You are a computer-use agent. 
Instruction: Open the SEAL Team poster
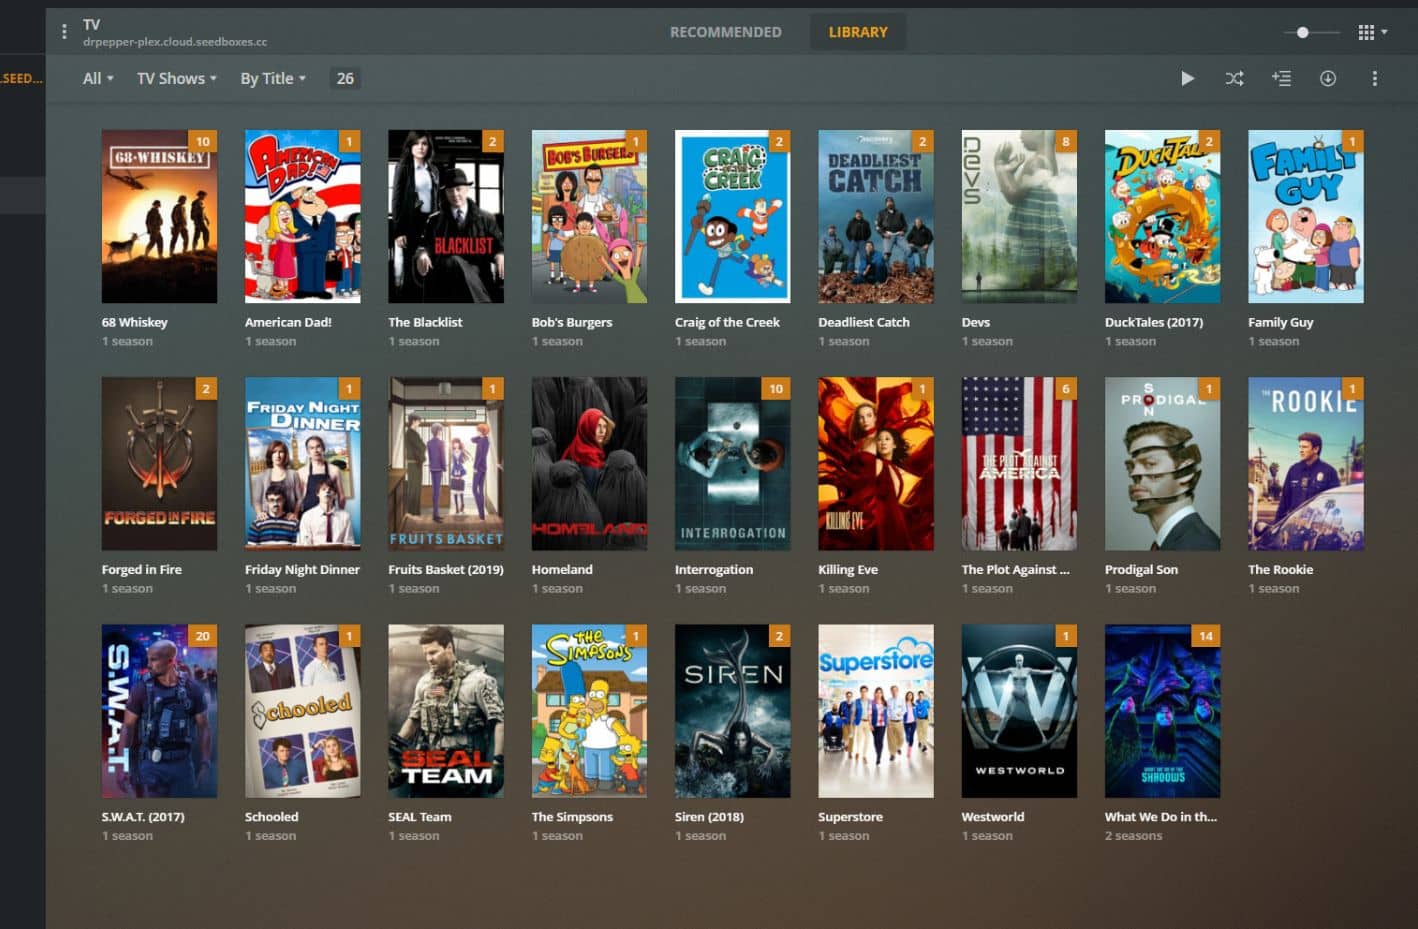446,711
